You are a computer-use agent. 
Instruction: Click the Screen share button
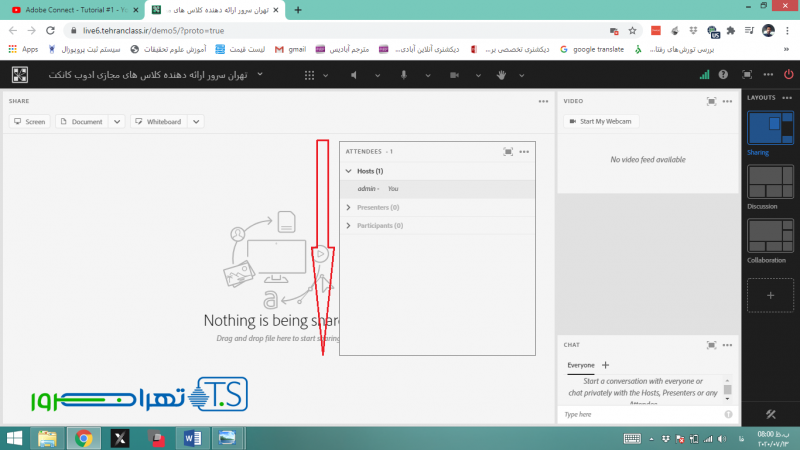pos(30,122)
